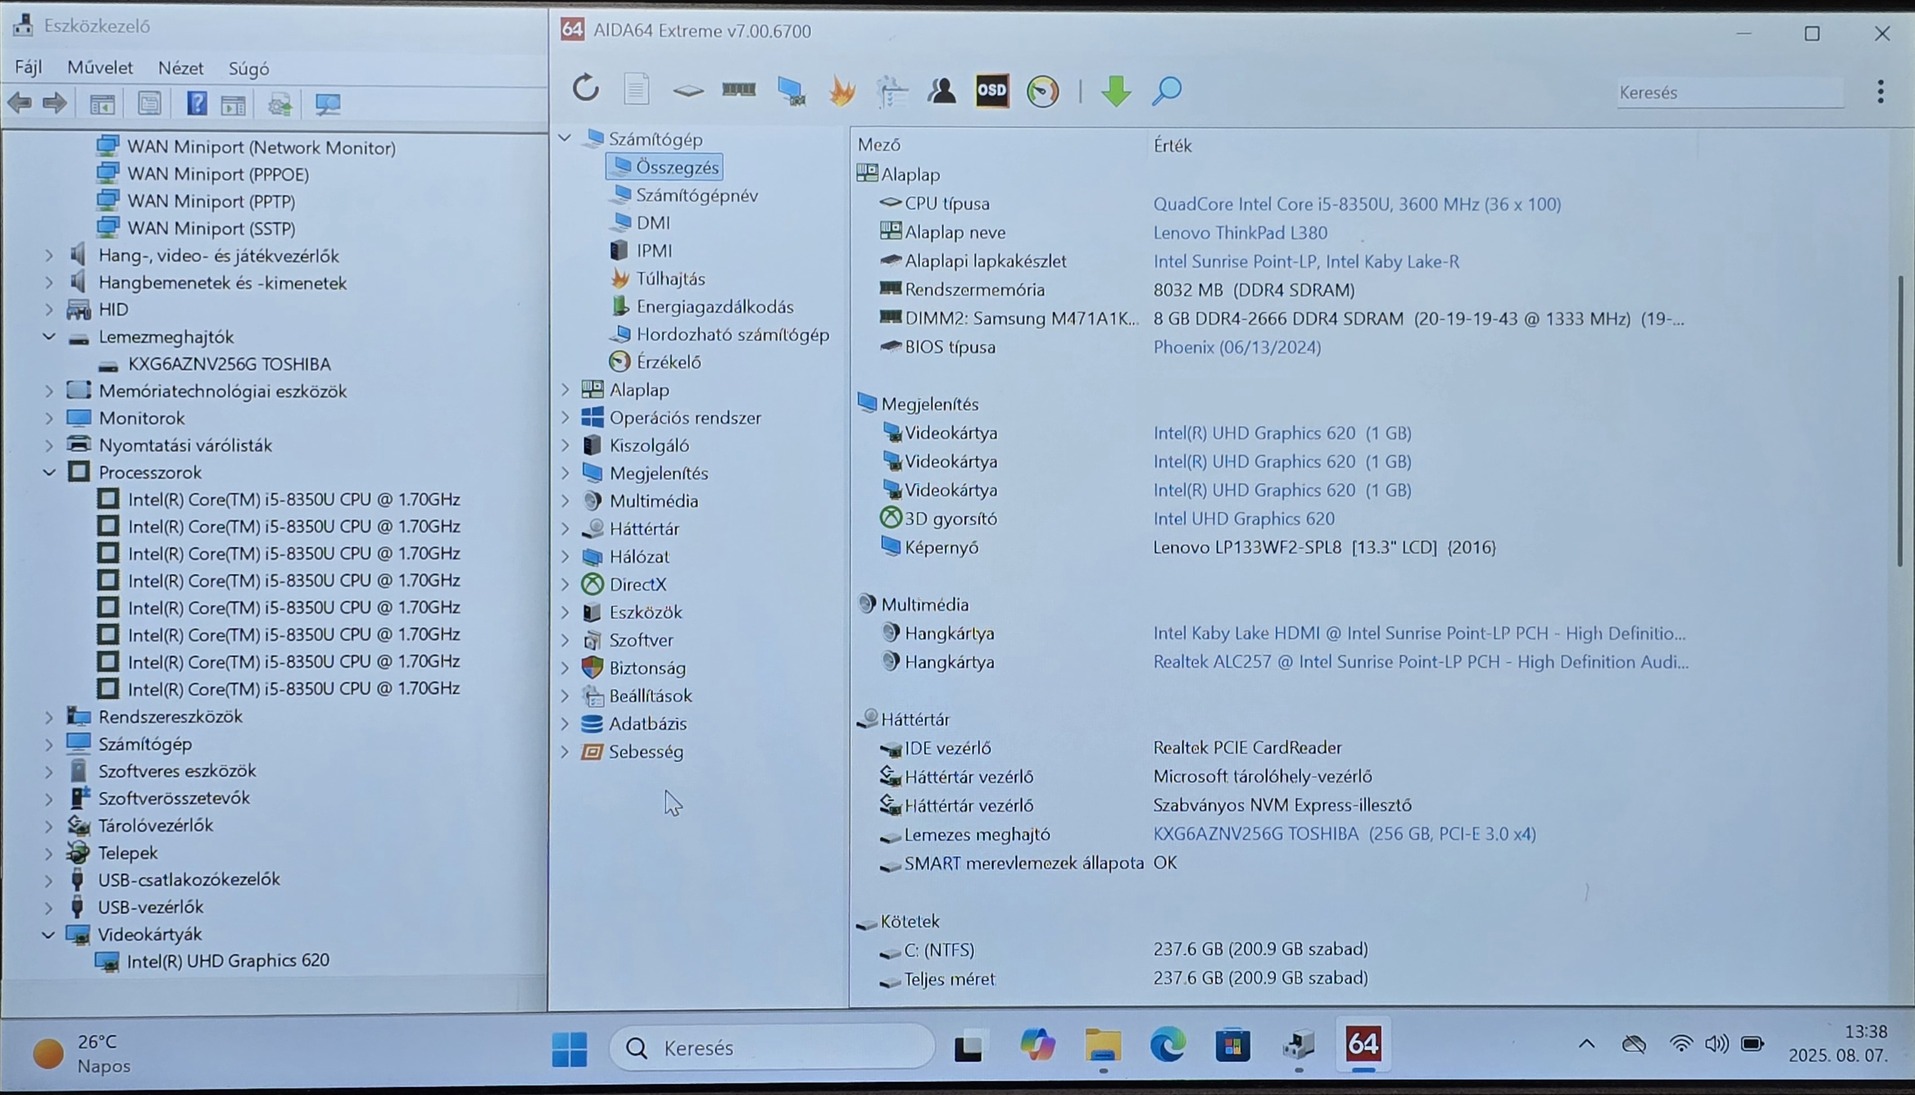This screenshot has height=1095, width=1915.
Task: Click the blue magnifier search icon in AIDA64
Action: pos(1167,91)
